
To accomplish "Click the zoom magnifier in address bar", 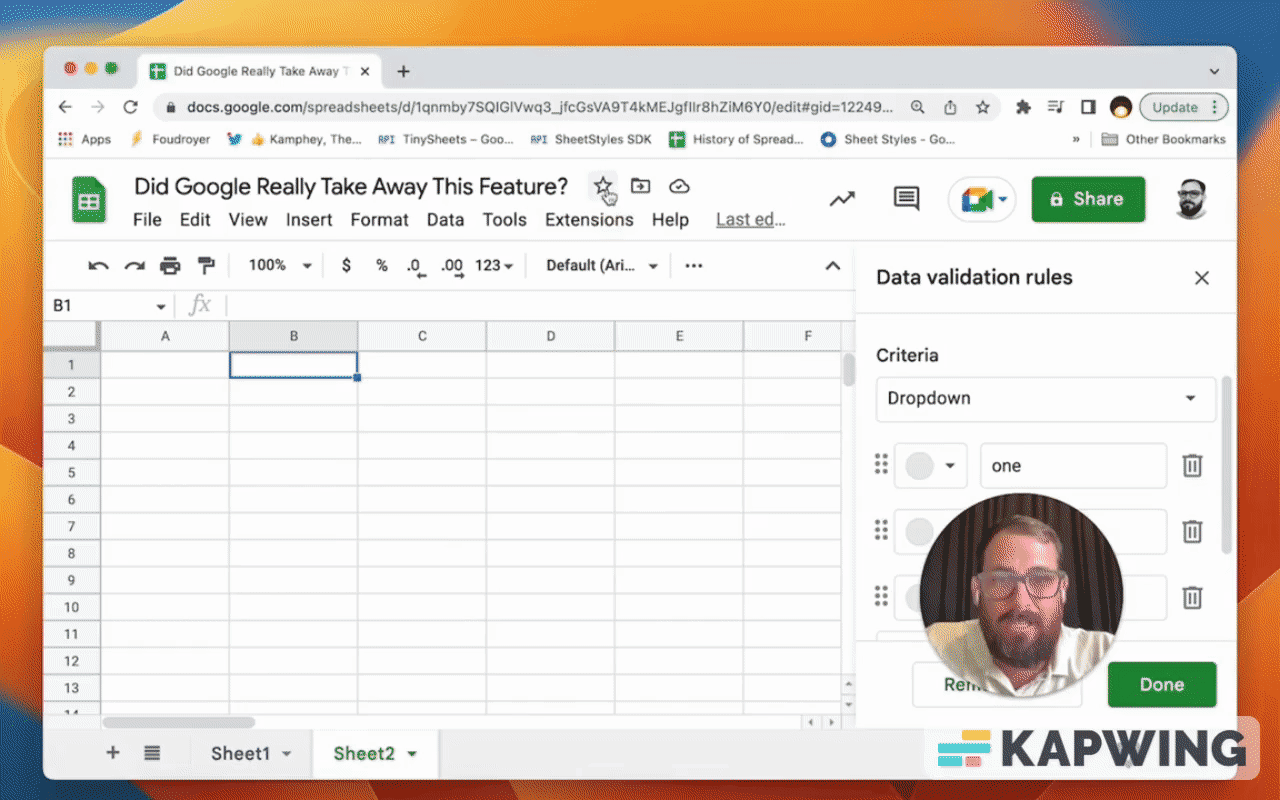I will tap(917, 107).
